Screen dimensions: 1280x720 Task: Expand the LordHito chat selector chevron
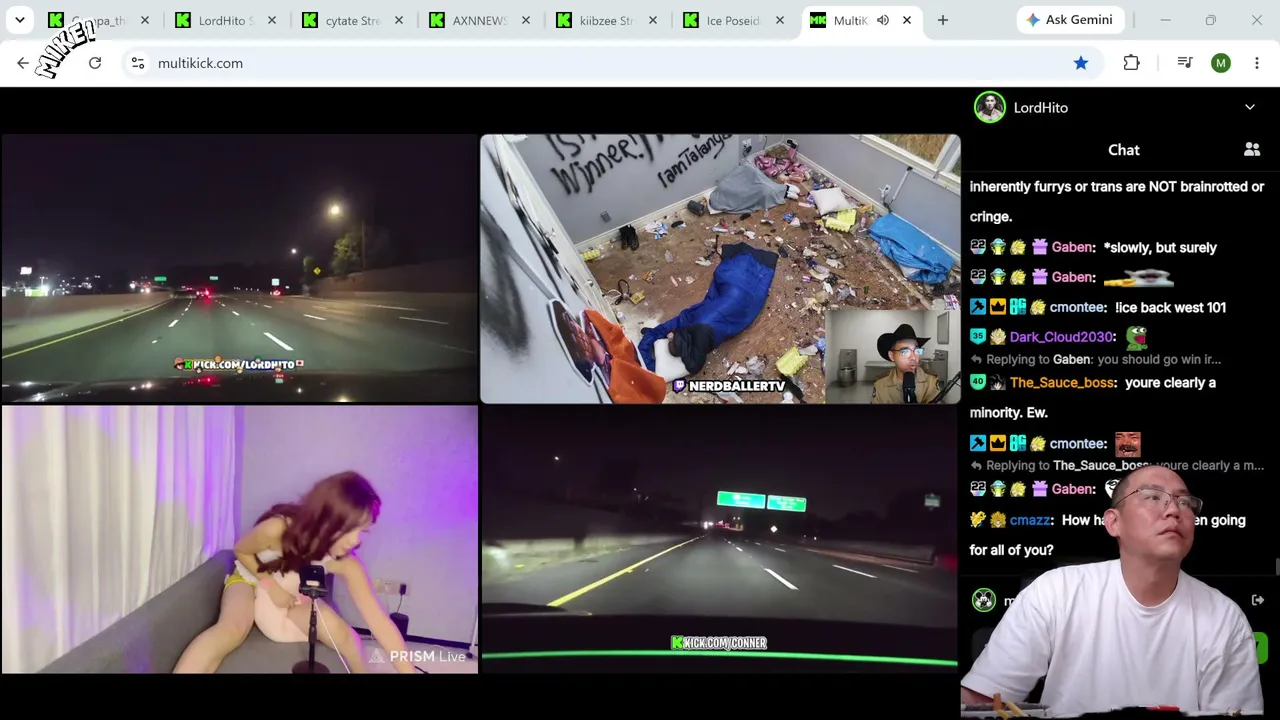(1250, 107)
